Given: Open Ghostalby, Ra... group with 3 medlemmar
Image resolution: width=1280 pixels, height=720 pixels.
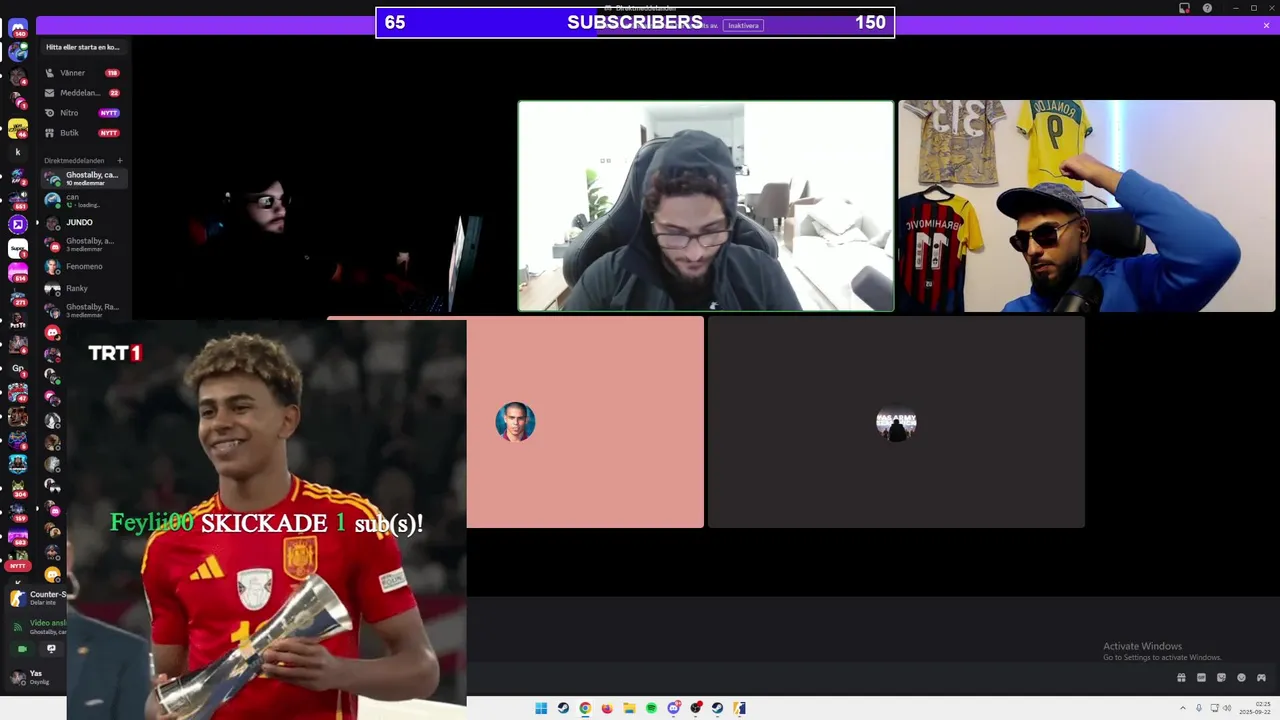Looking at the screenshot, I should point(84,310).
